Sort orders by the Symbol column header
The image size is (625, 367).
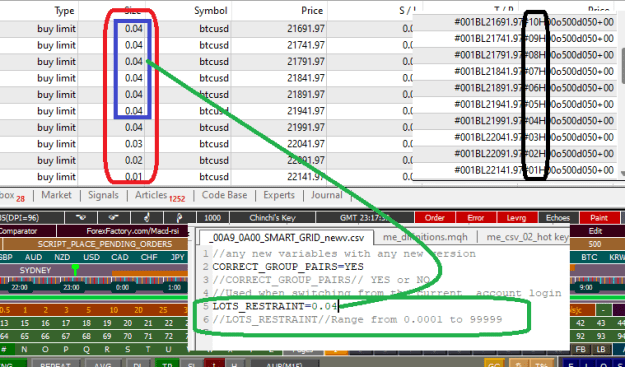(211, 11)
